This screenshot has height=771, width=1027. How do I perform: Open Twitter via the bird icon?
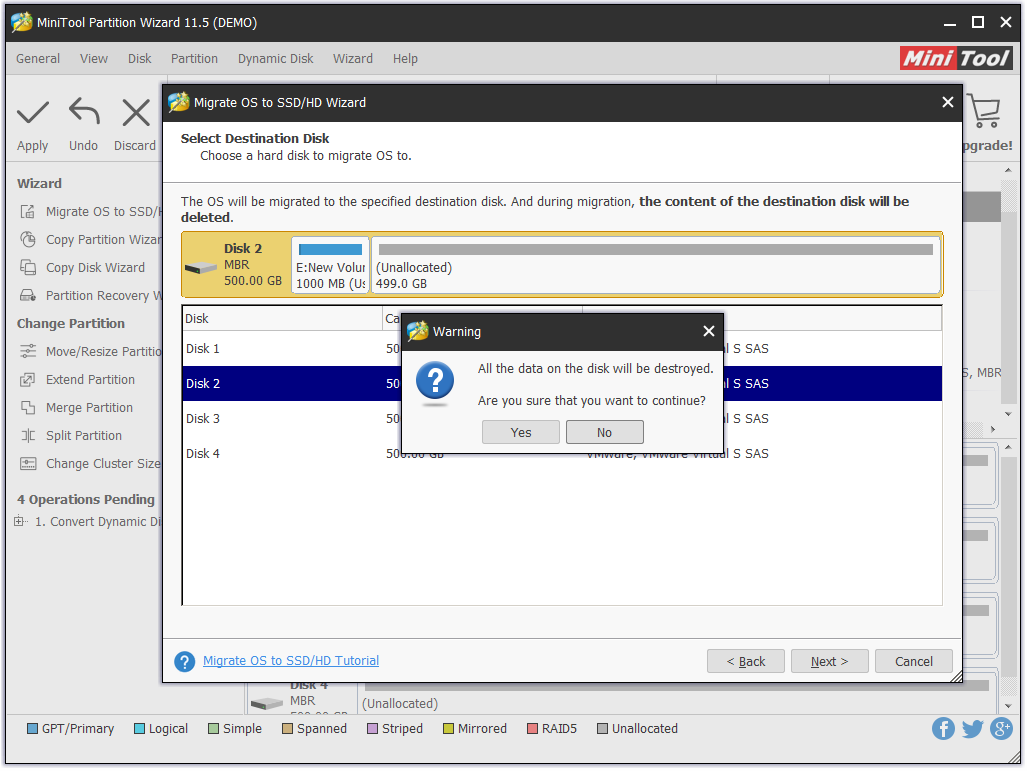click(973, 728)
